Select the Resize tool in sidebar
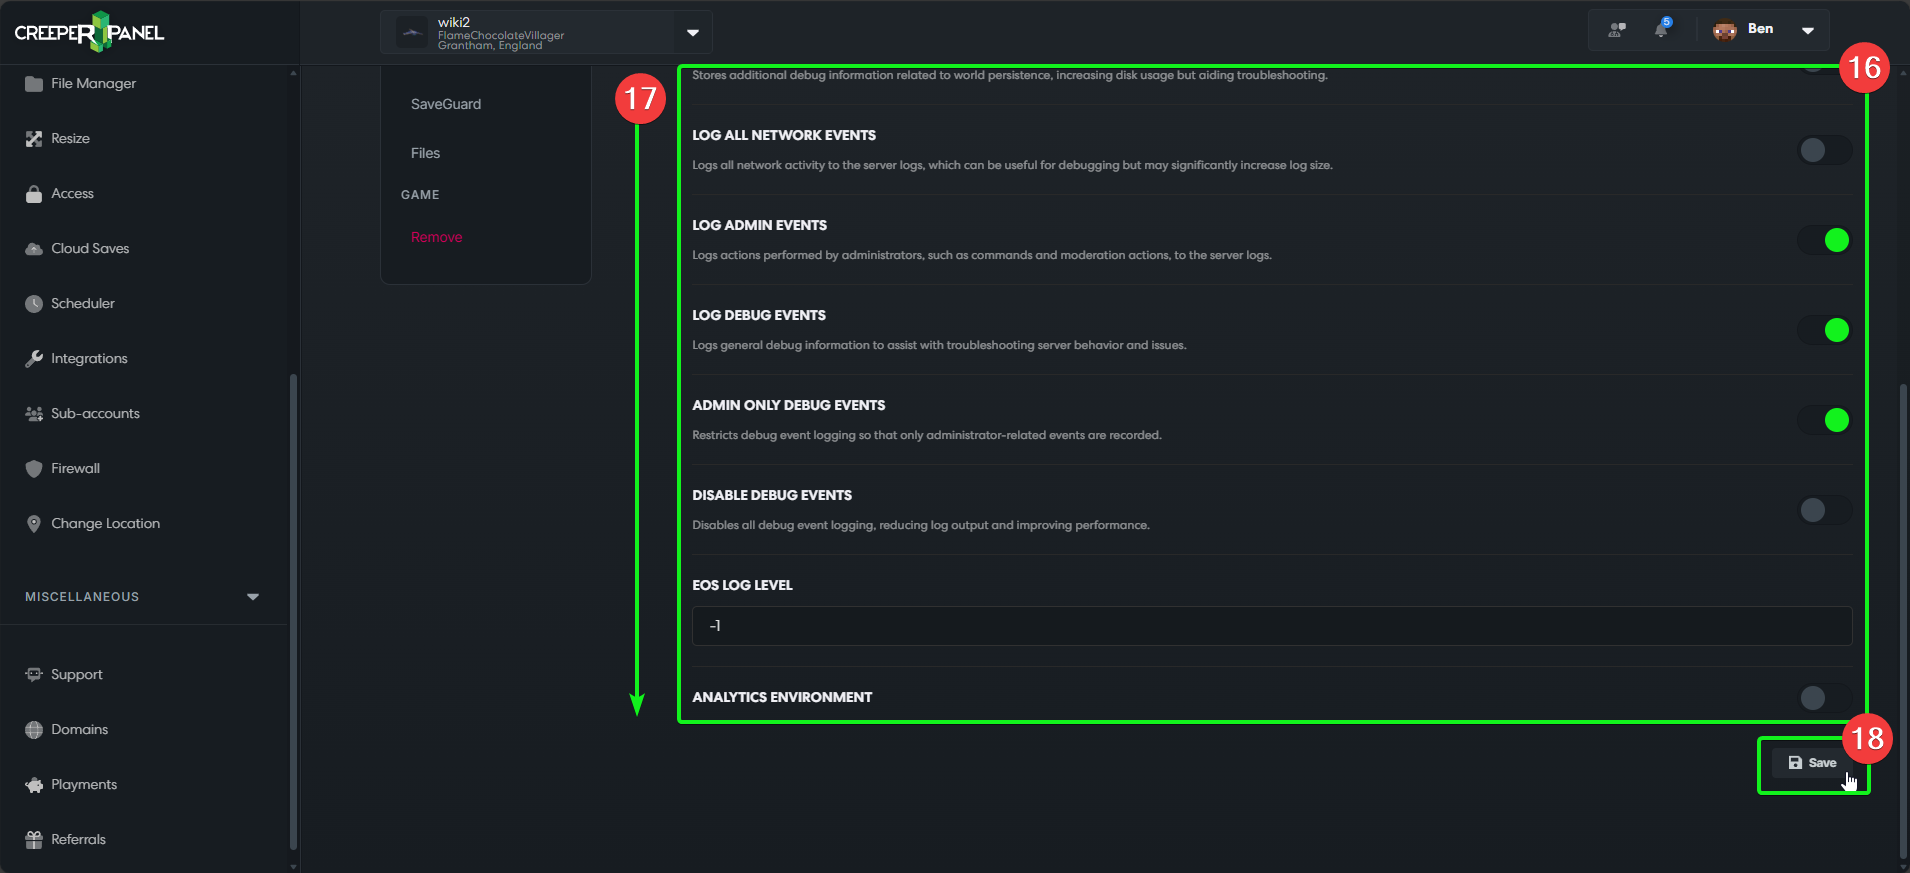 coord(70,138)
